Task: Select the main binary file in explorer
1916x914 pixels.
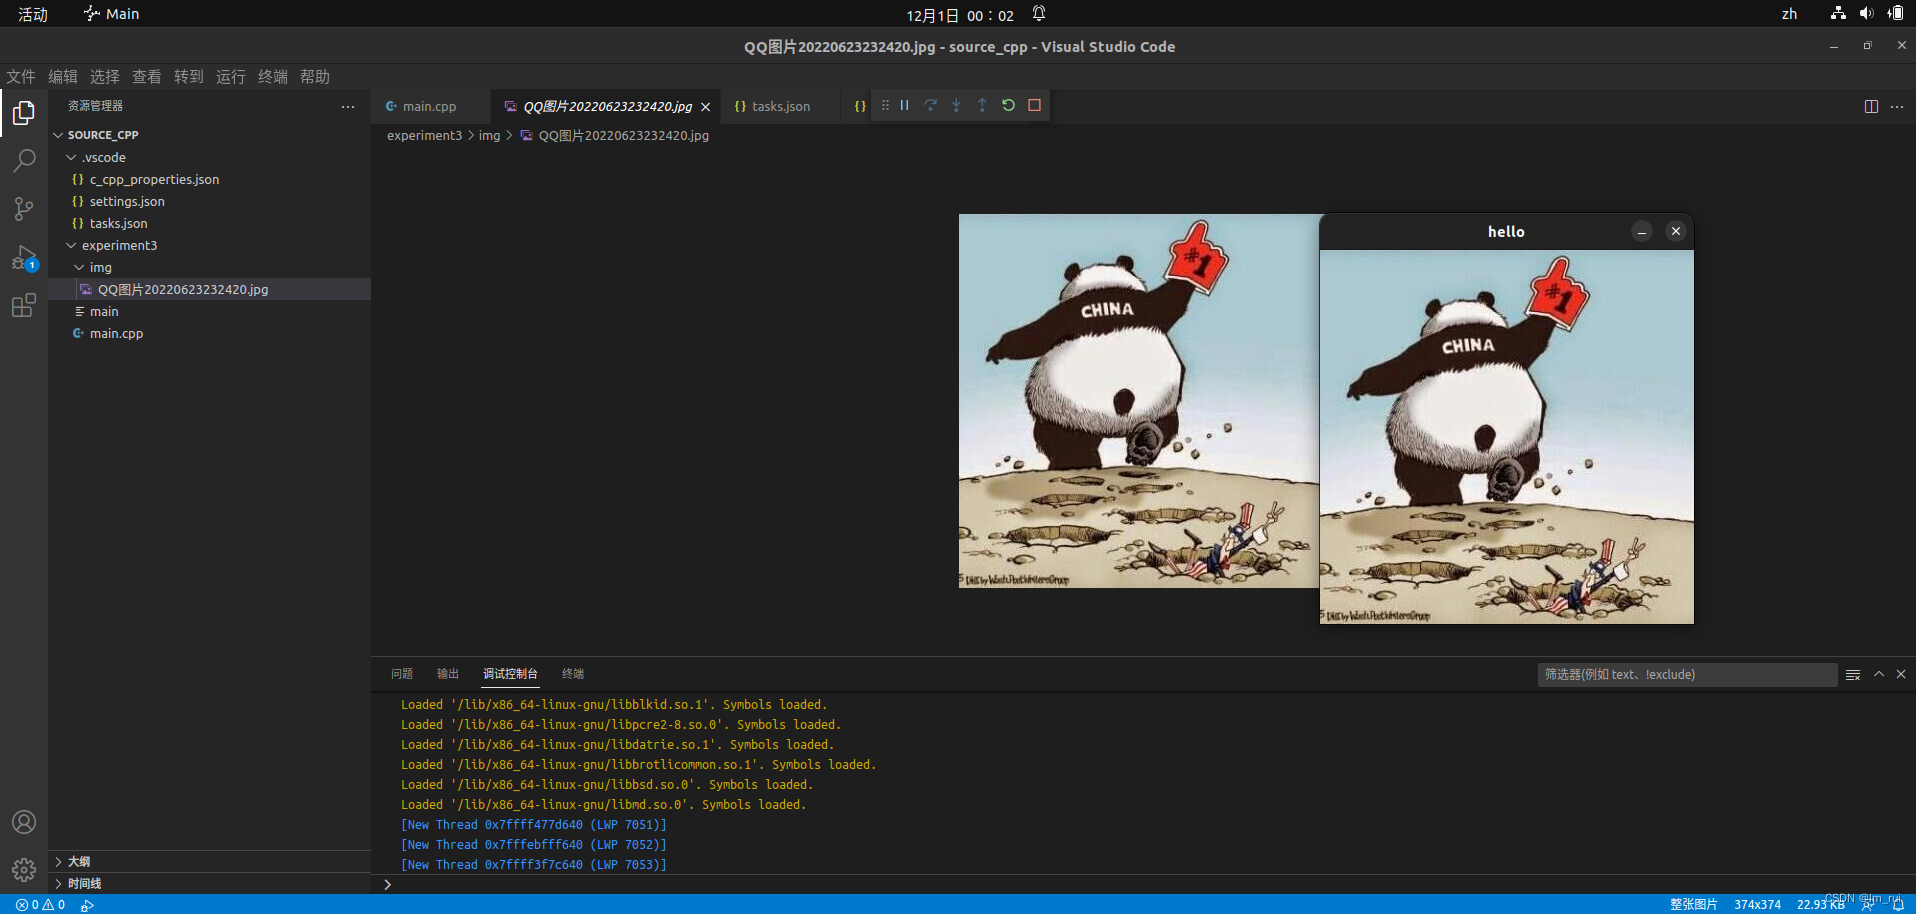Action: coord(209,311)
